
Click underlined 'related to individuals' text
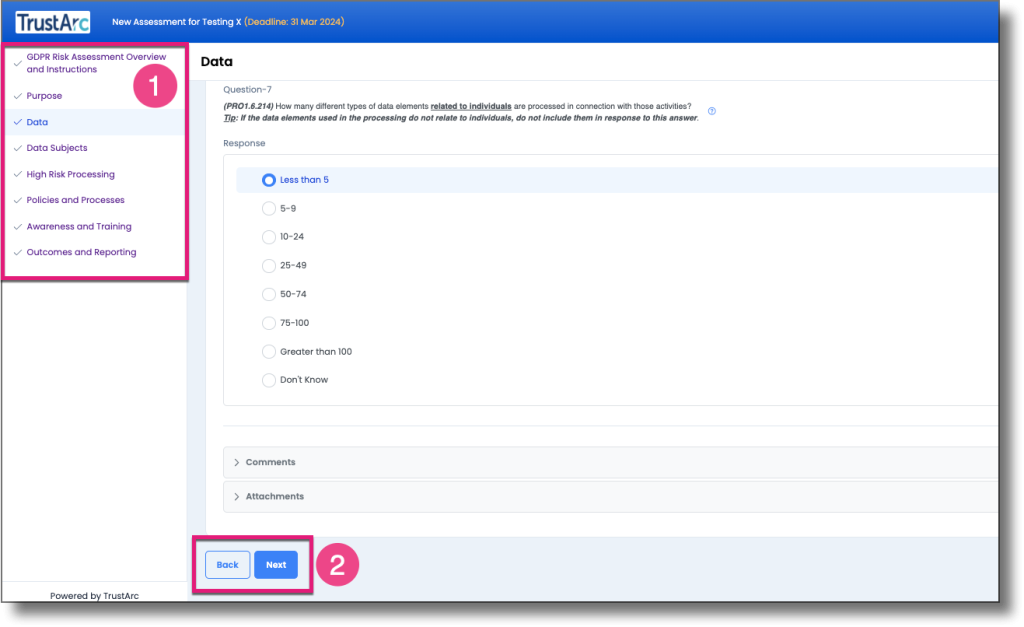pyautogui.click(x=471, y=106)
